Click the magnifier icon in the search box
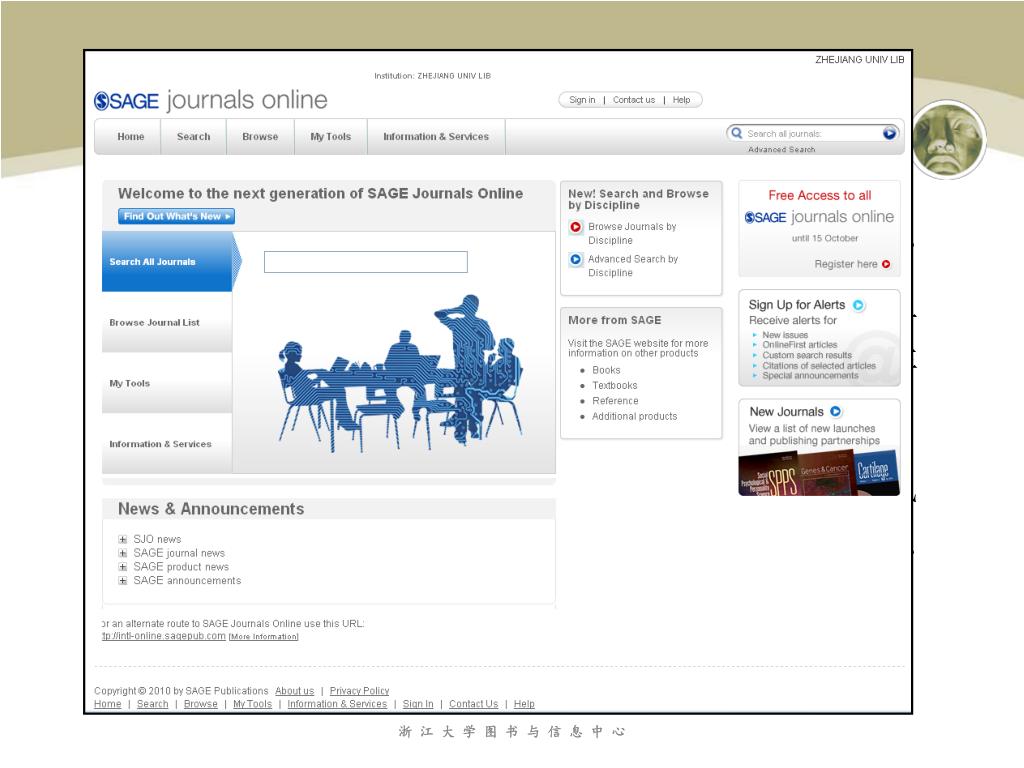The width and height of the screenshot is (1024, 768). tap(737, 133)
